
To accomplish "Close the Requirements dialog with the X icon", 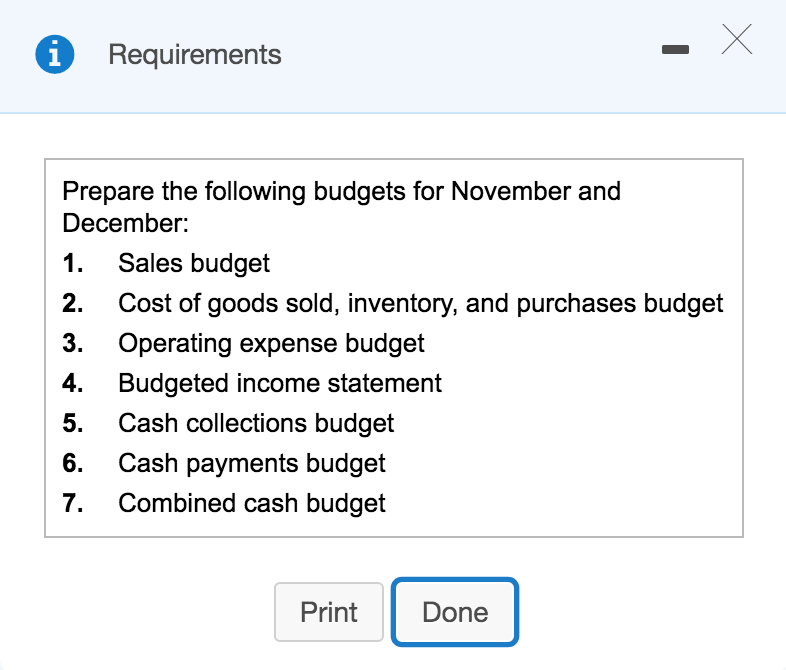I will (736, 39).
